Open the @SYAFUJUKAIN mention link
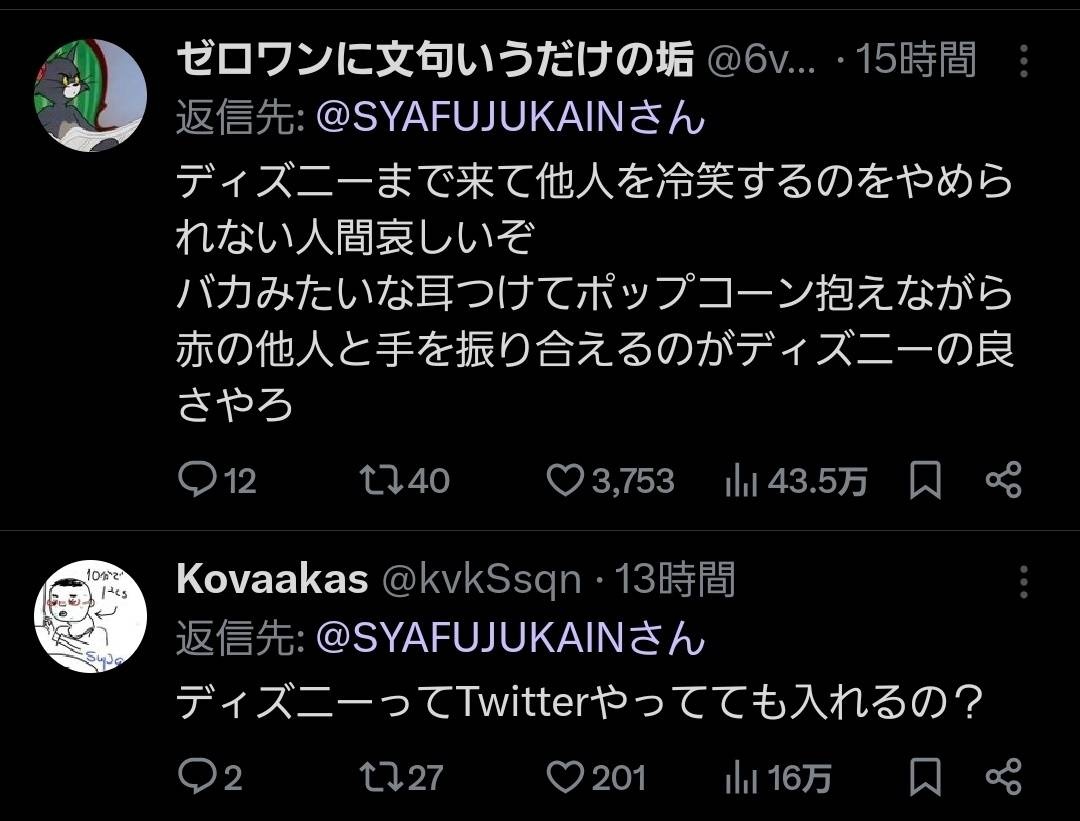The width and height of the screenshot is (1080, 821). point(476,120)
